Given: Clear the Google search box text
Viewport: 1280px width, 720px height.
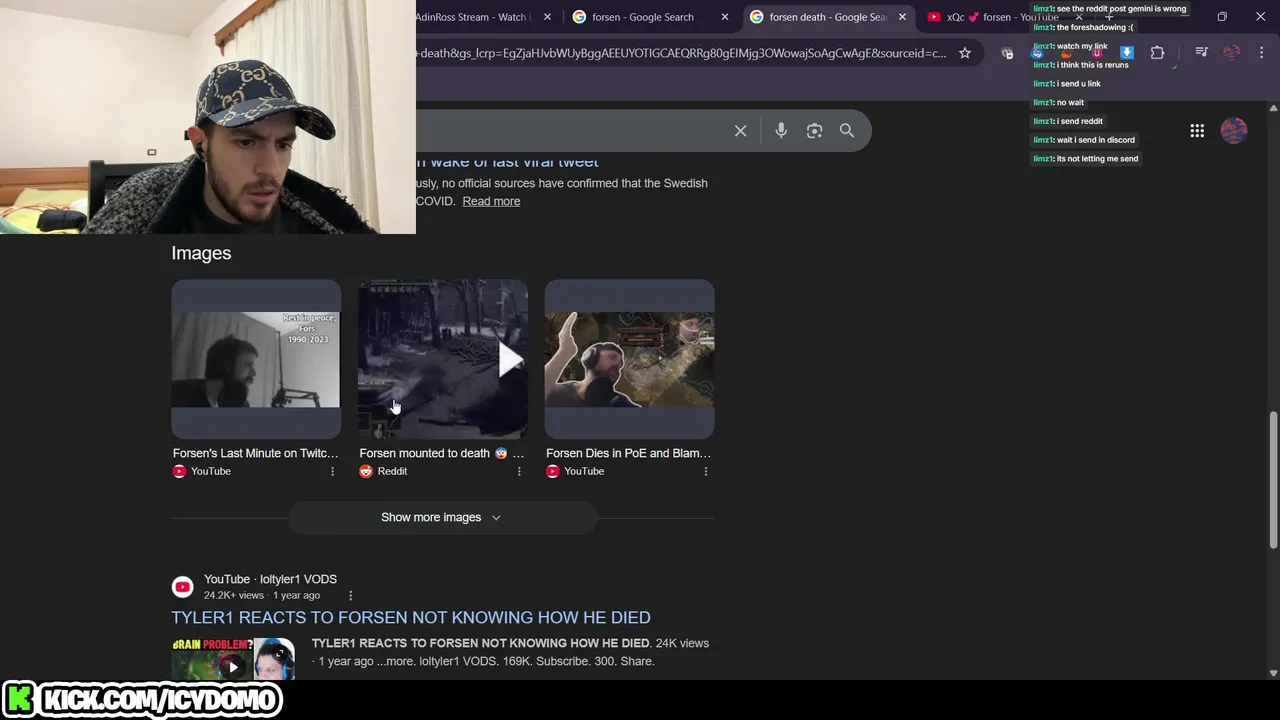Looking at the screenshot, I should 740,131.
